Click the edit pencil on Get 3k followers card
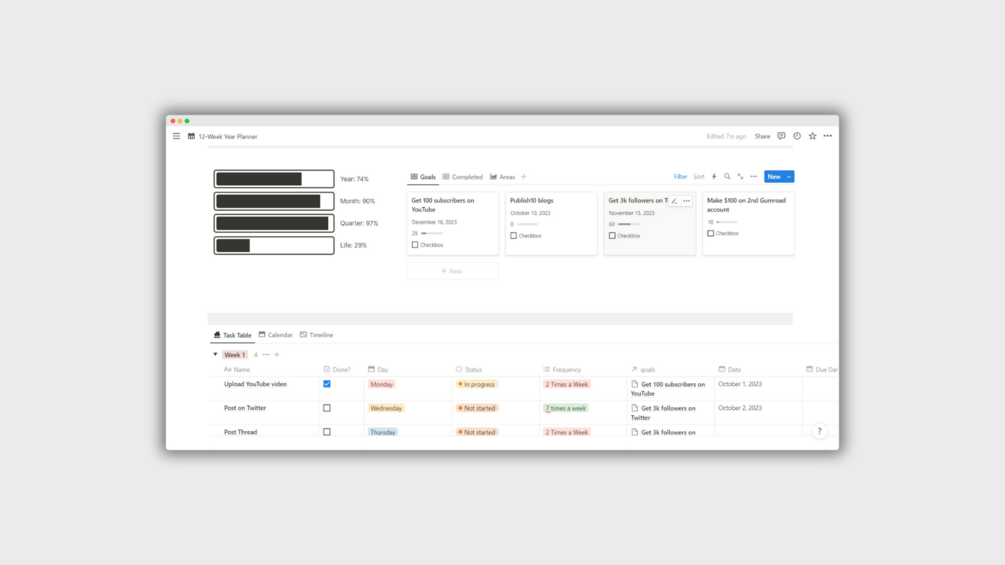This screenshot has width=1005, height=565. 674,201
